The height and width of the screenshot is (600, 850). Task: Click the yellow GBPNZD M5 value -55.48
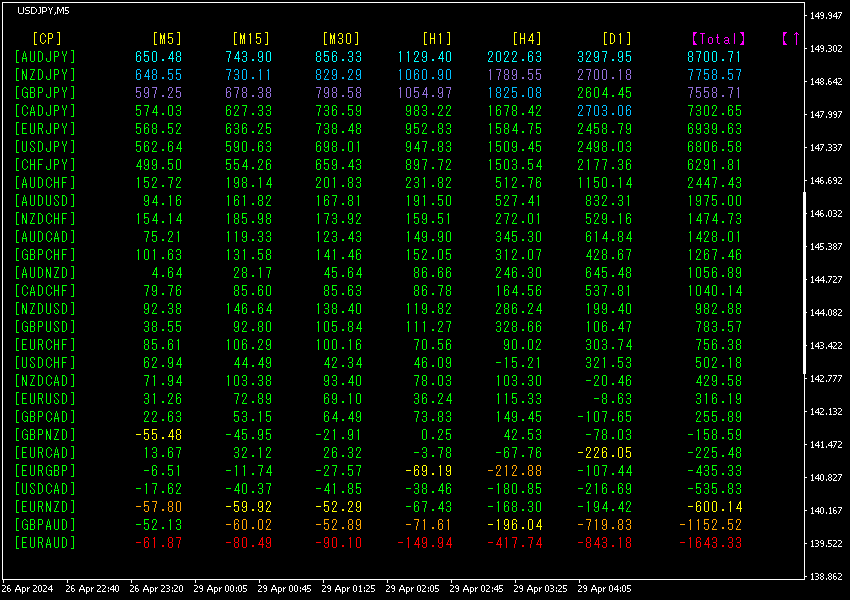point(158,435)
